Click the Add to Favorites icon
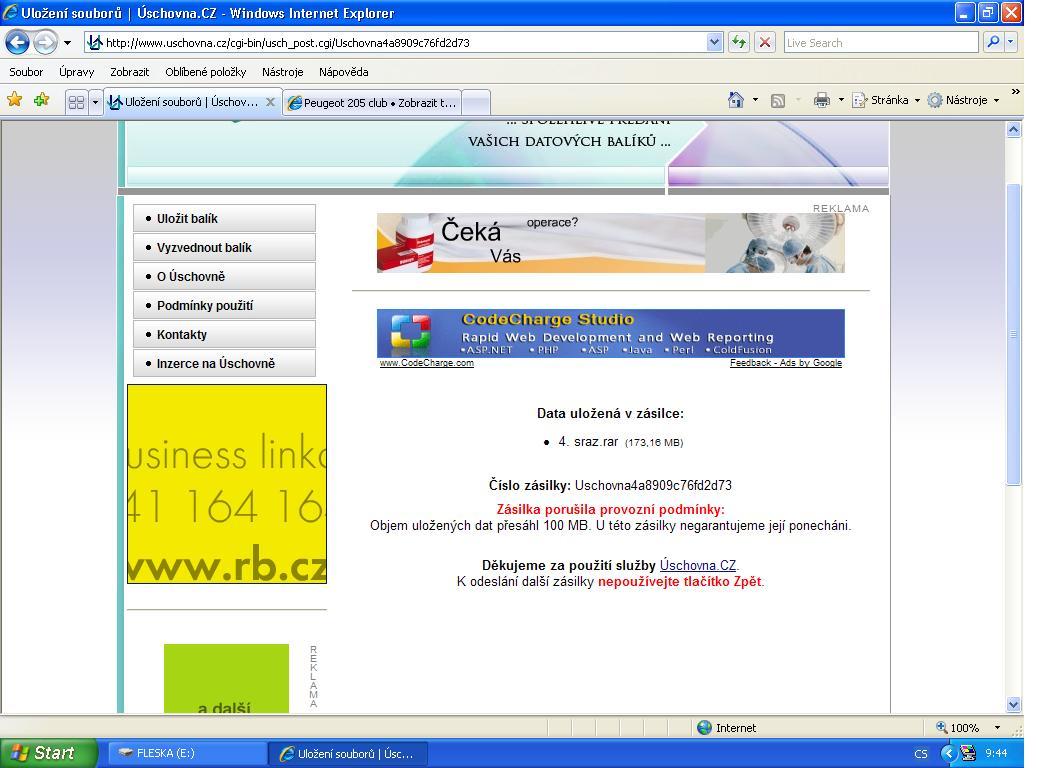1037x768 pixels. [41, 100]
